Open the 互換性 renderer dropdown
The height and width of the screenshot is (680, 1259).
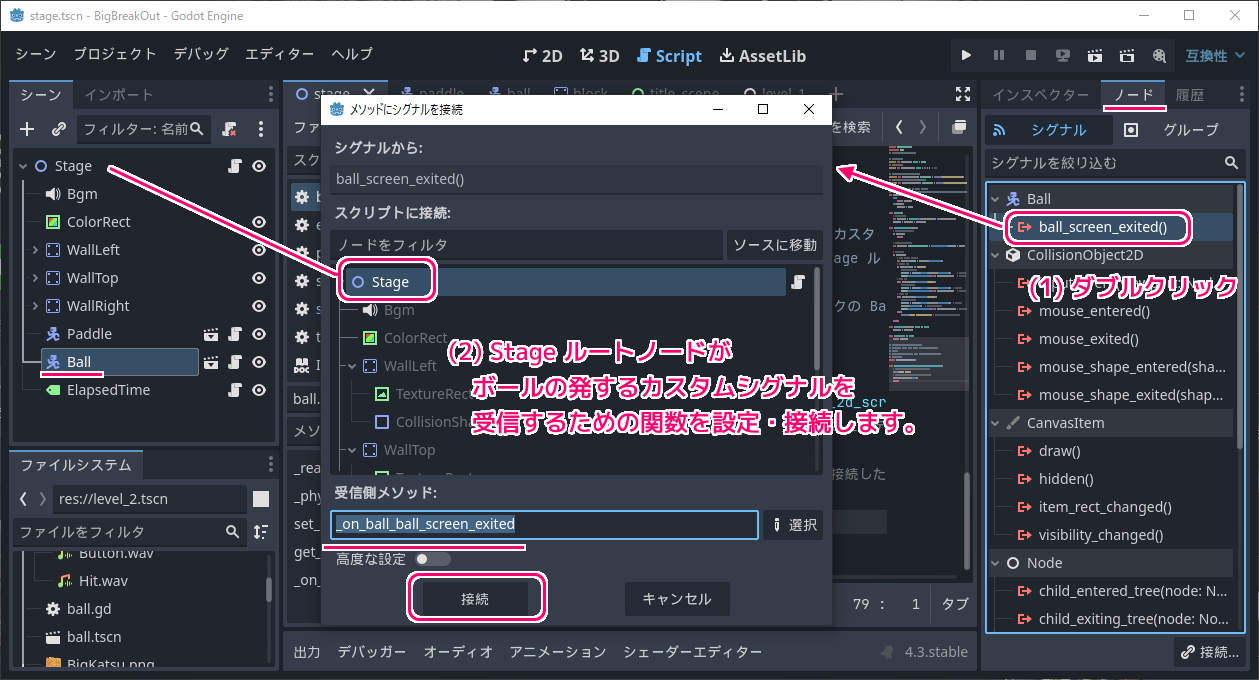pos(1213,56)
